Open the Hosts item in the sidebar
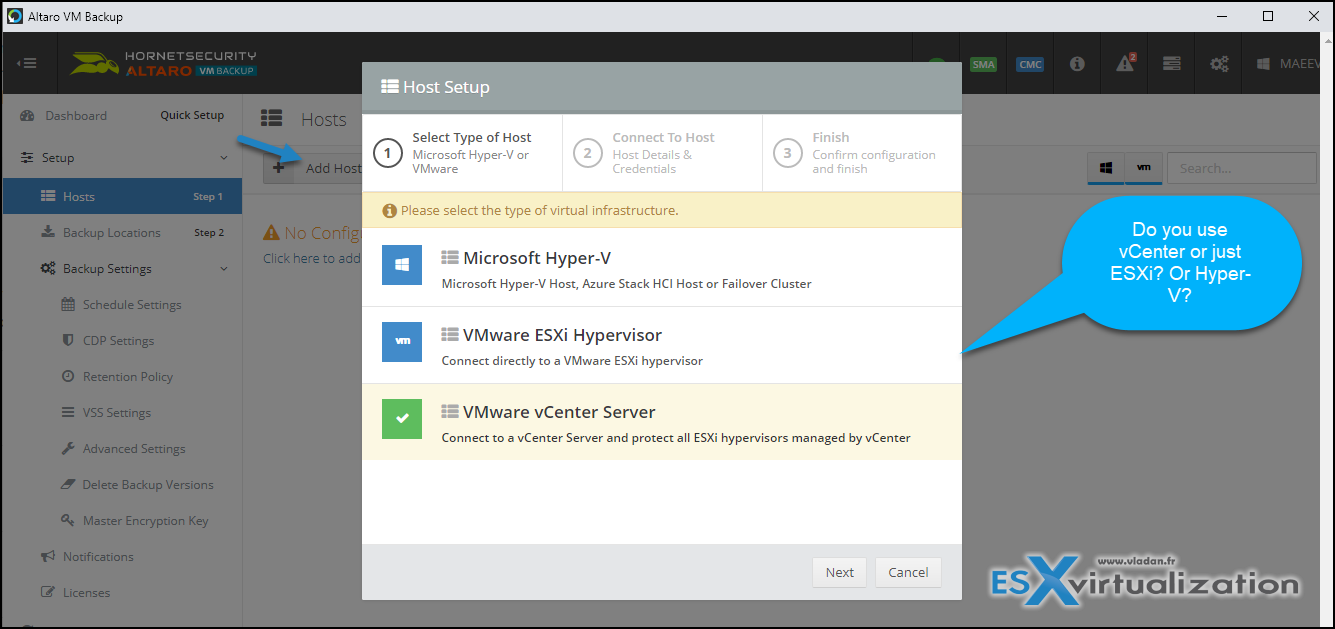1335x629 pixels. (122, 197)
